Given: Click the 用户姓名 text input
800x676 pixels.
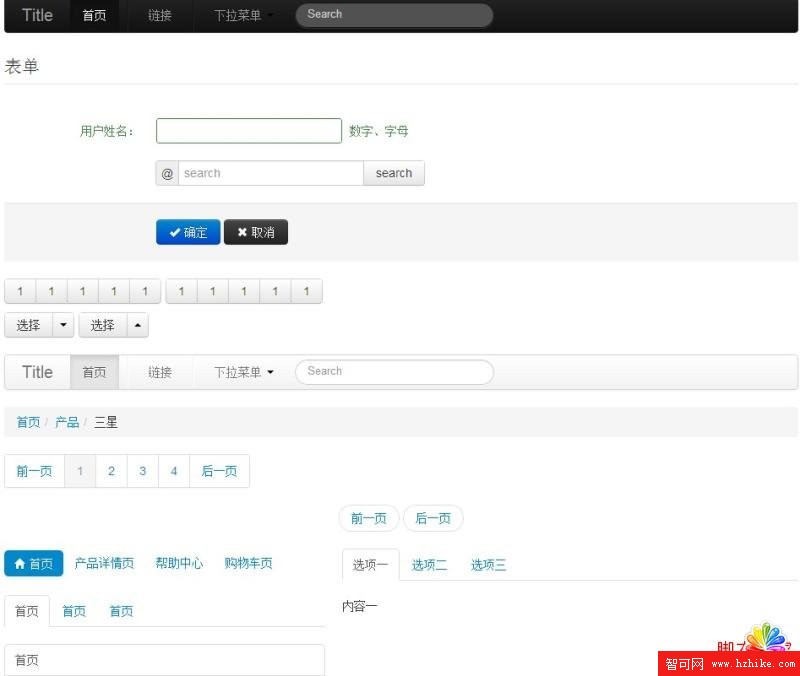Looking at the screenshot, I should click(249, 131).
